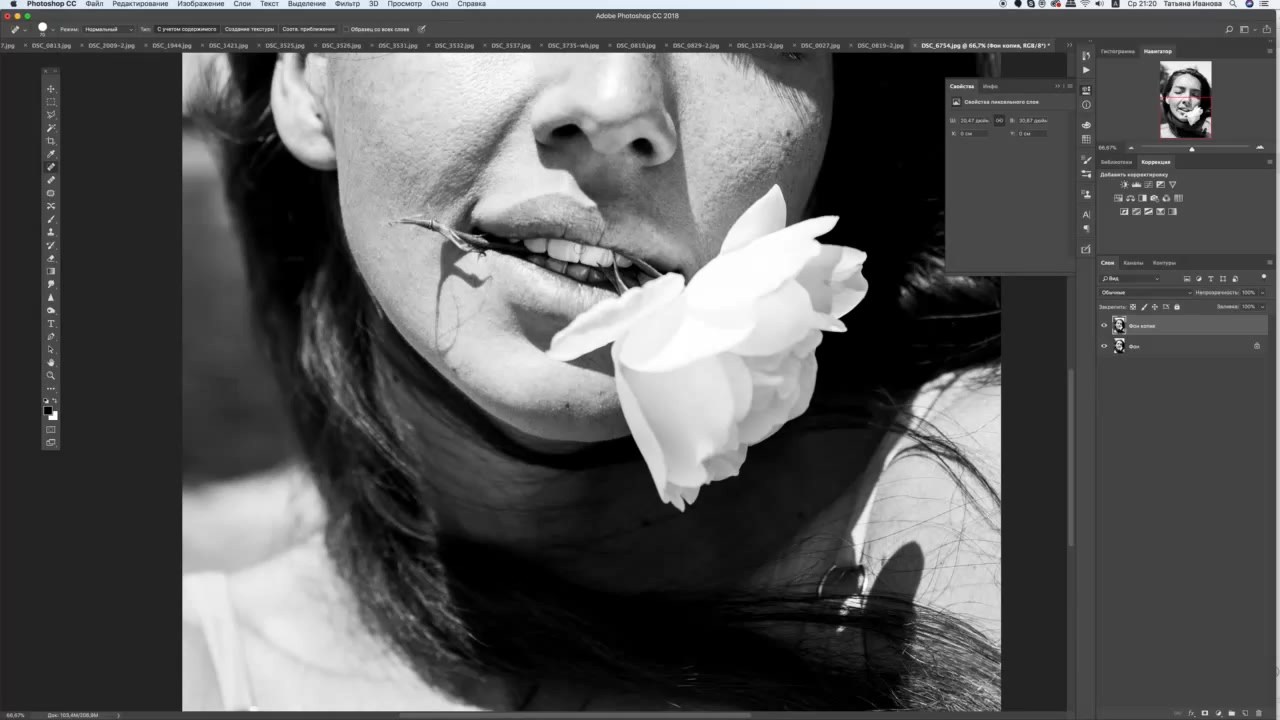
Task: Toggle visibility of the 'Фон' layer
Action: 1104,346
